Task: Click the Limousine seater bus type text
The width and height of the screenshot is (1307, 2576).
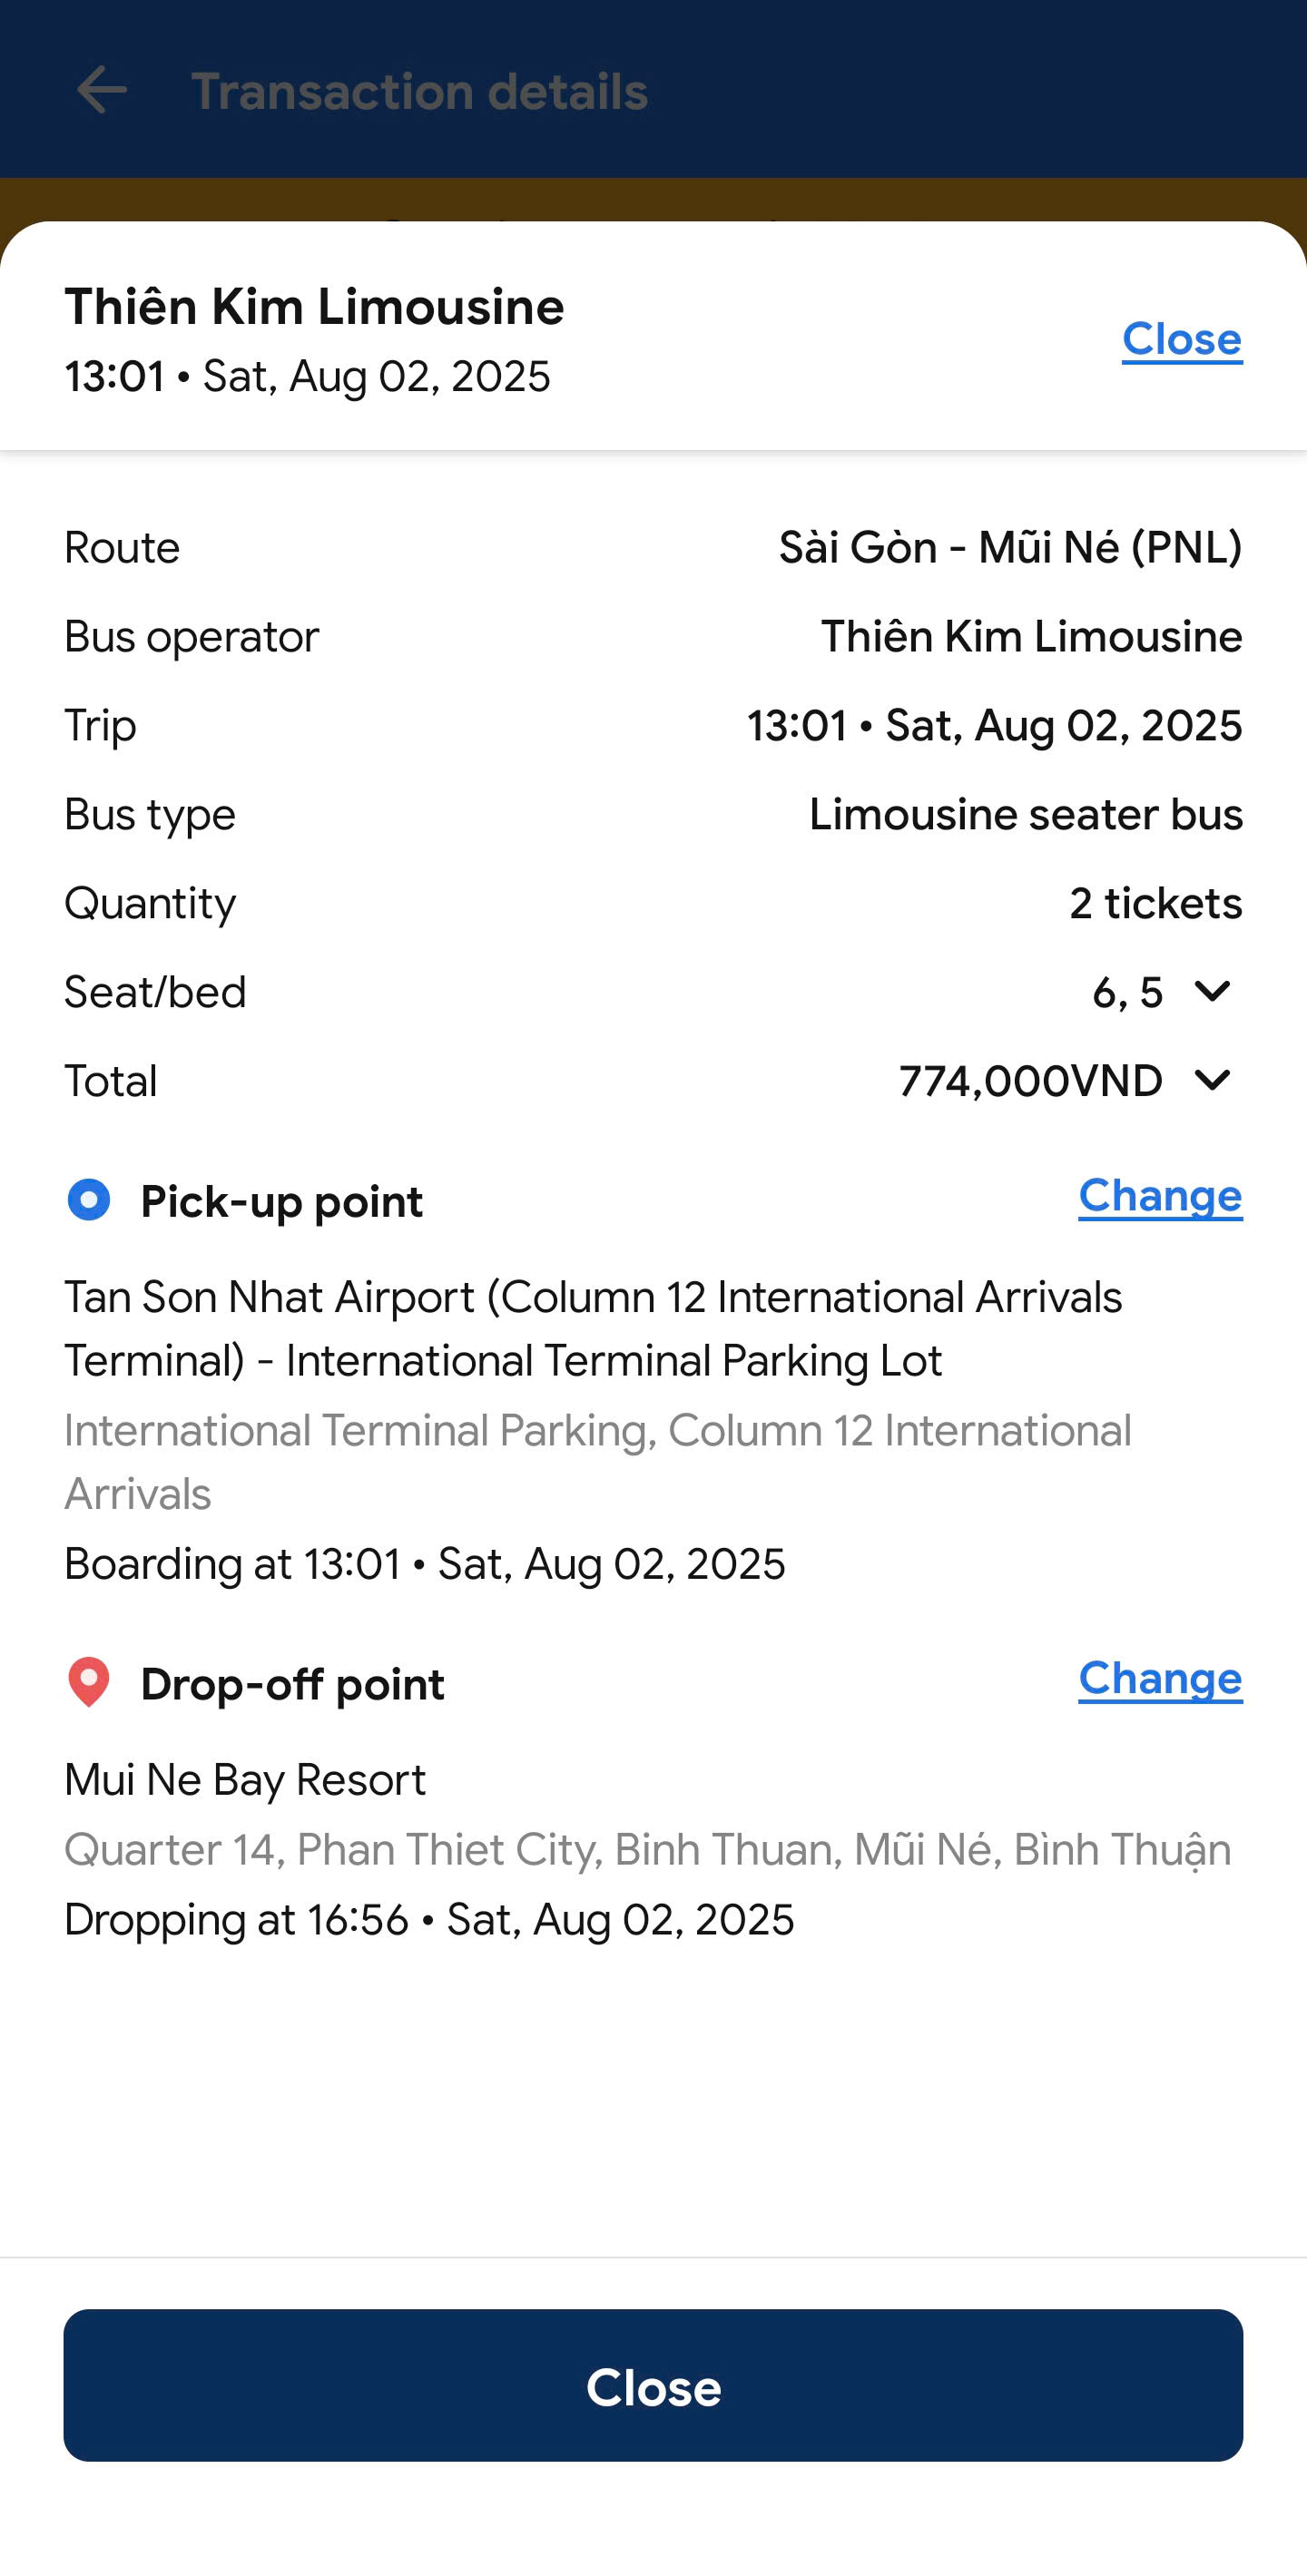Action: pos(1025,815)
